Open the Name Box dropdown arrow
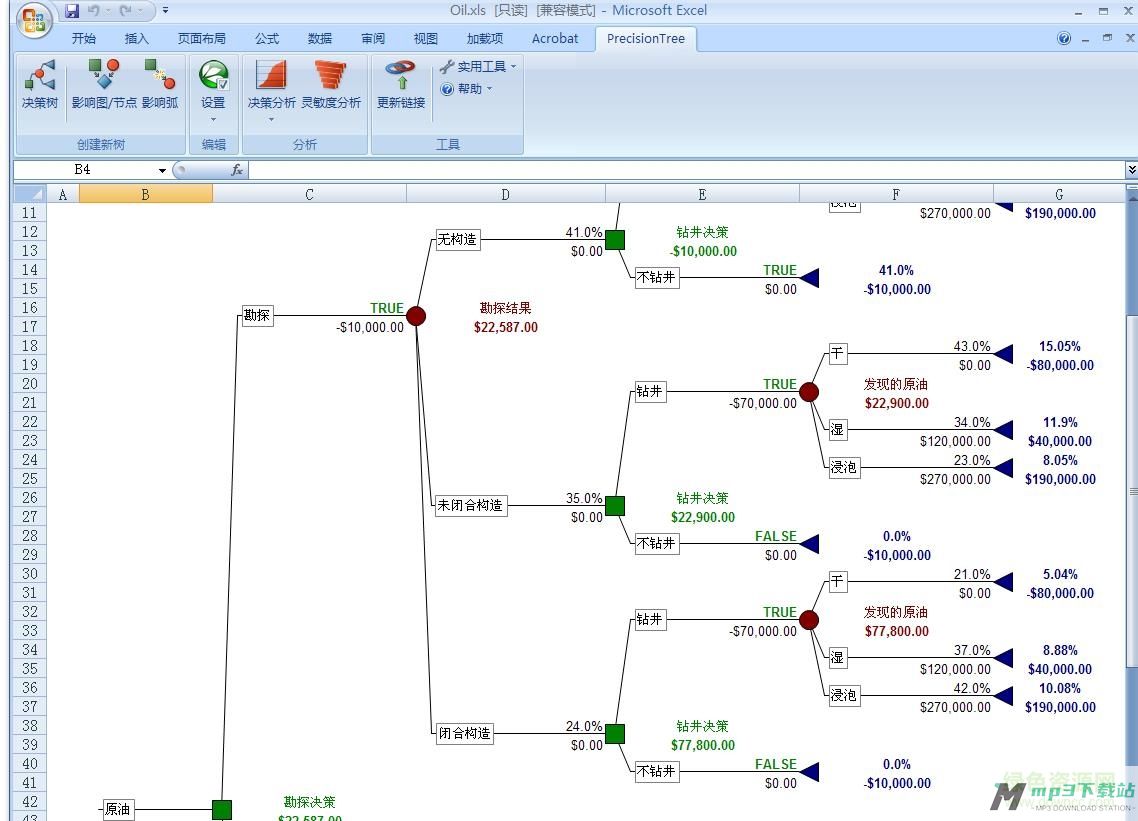 click(x=164, y=170)
